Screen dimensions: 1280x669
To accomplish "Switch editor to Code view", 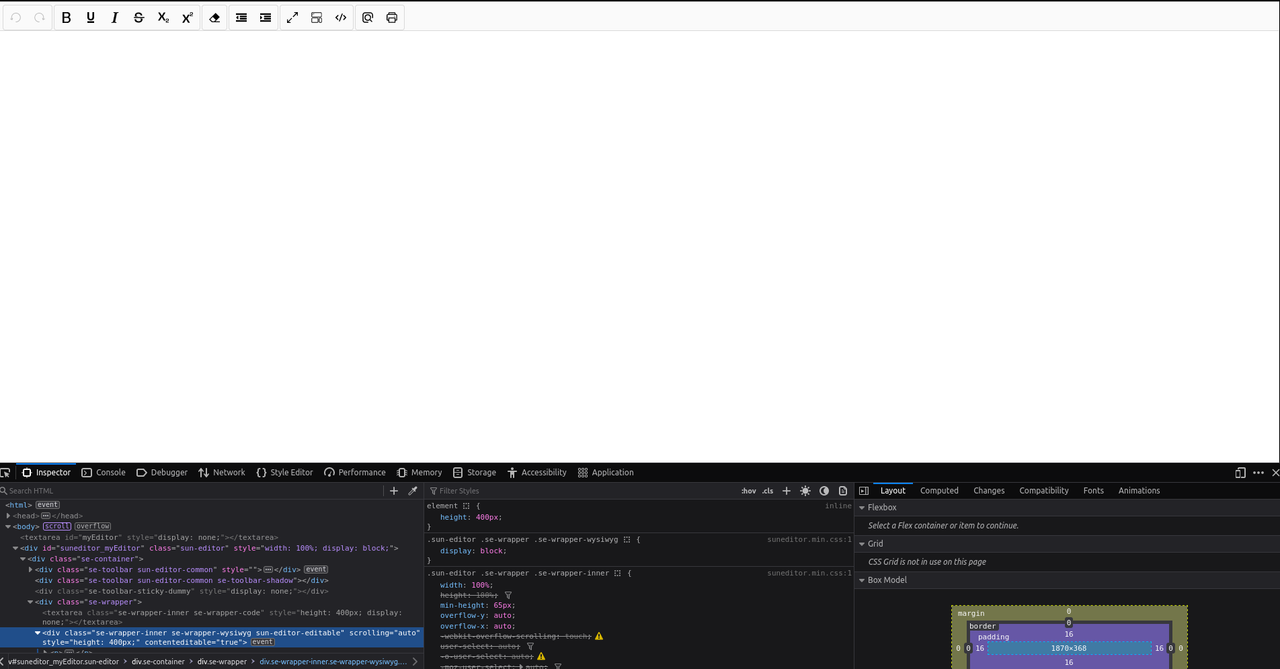I will pyautogui.click(x=341, y=18).
